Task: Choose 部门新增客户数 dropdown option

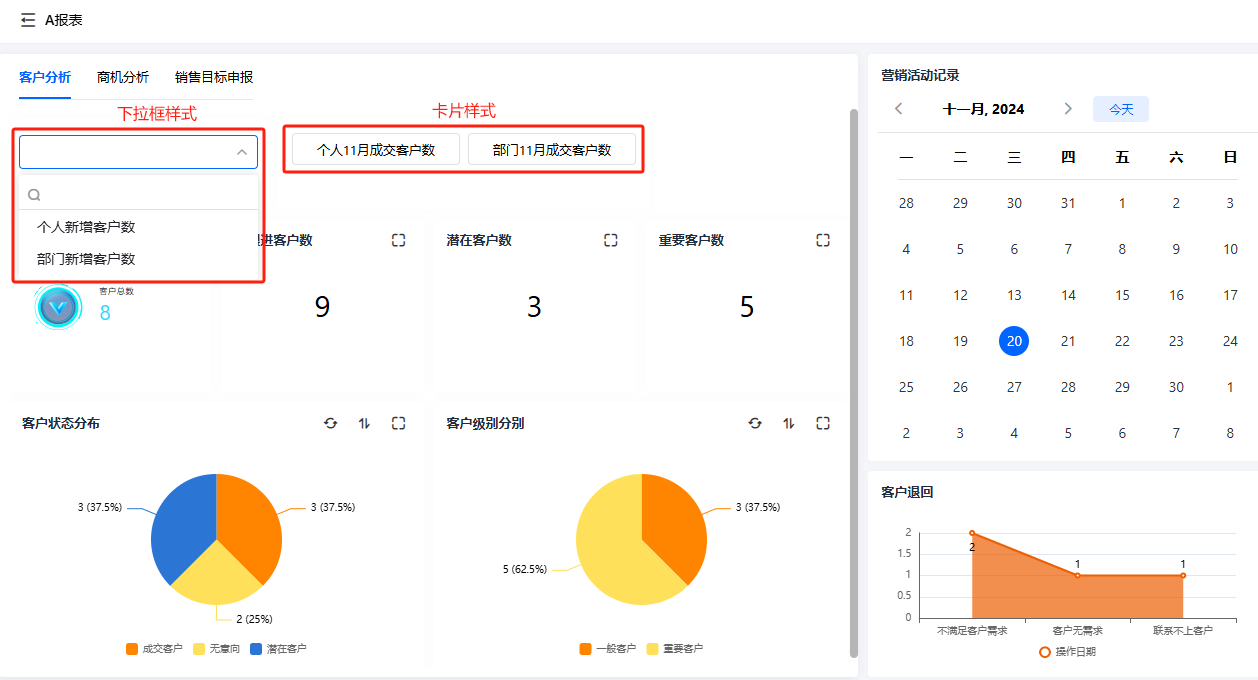Action: coord(86,259)
